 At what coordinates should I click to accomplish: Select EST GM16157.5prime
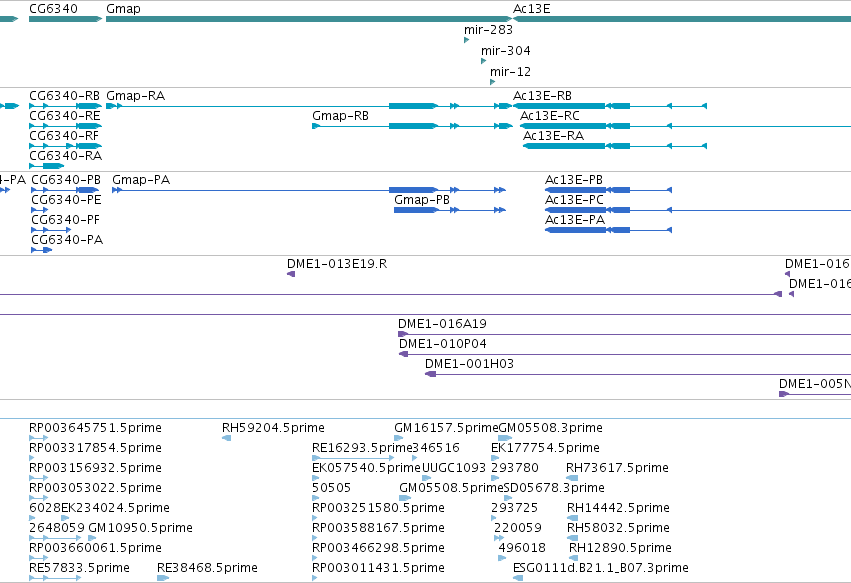click(x=446, y=428)
